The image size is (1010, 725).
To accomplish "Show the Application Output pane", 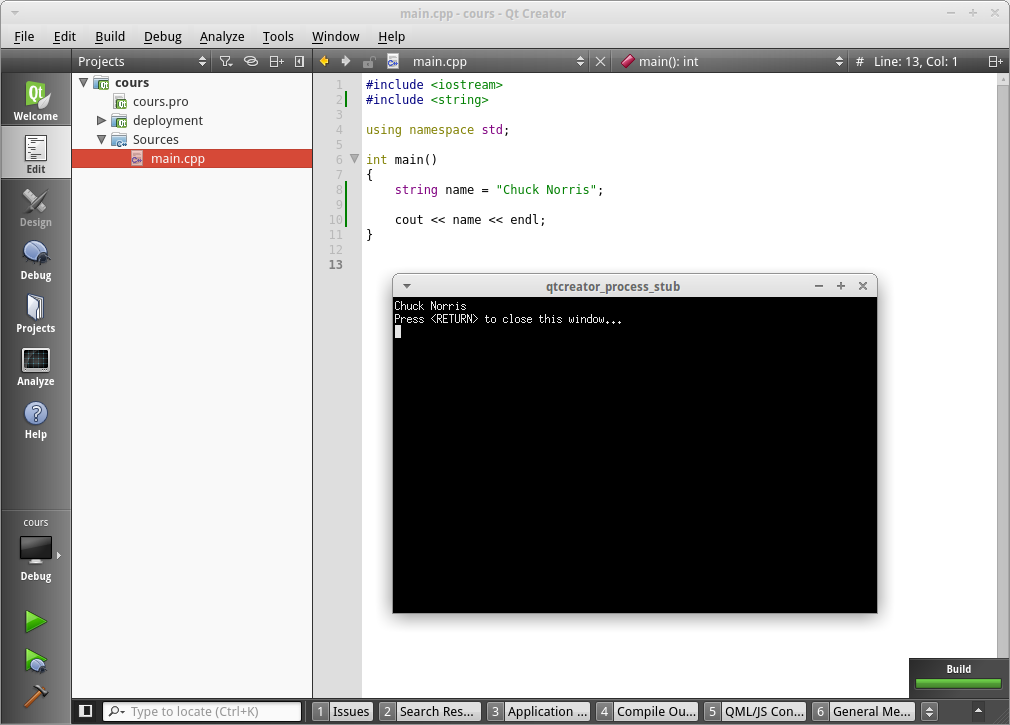I will pos(538,711).
